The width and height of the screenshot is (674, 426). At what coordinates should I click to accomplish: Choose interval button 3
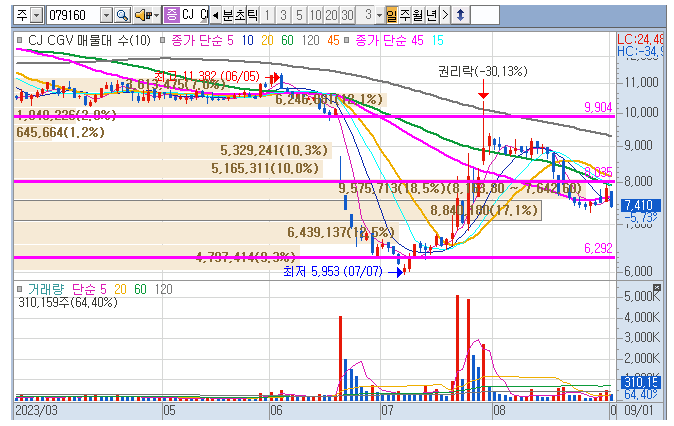283,15
